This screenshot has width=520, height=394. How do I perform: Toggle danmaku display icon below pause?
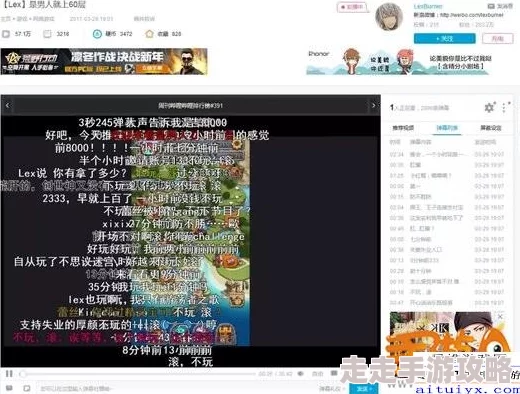pyautogui.click(x=9, y=388)
